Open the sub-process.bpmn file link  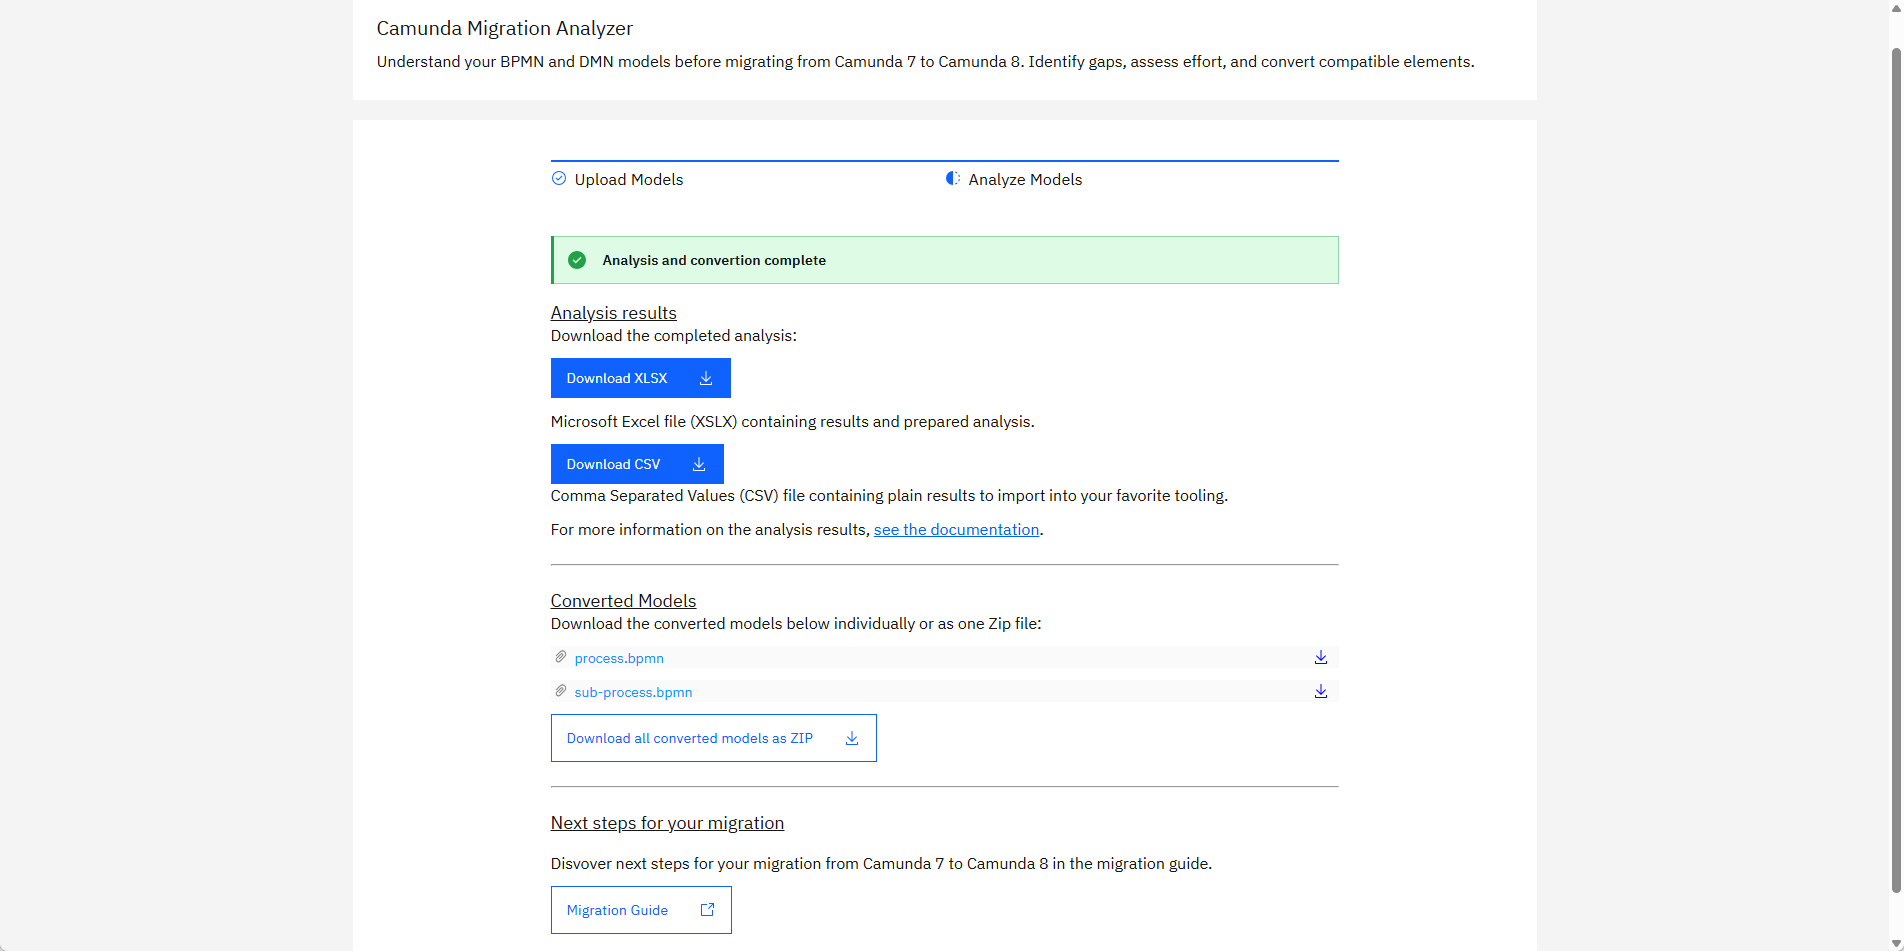[633, 692]
